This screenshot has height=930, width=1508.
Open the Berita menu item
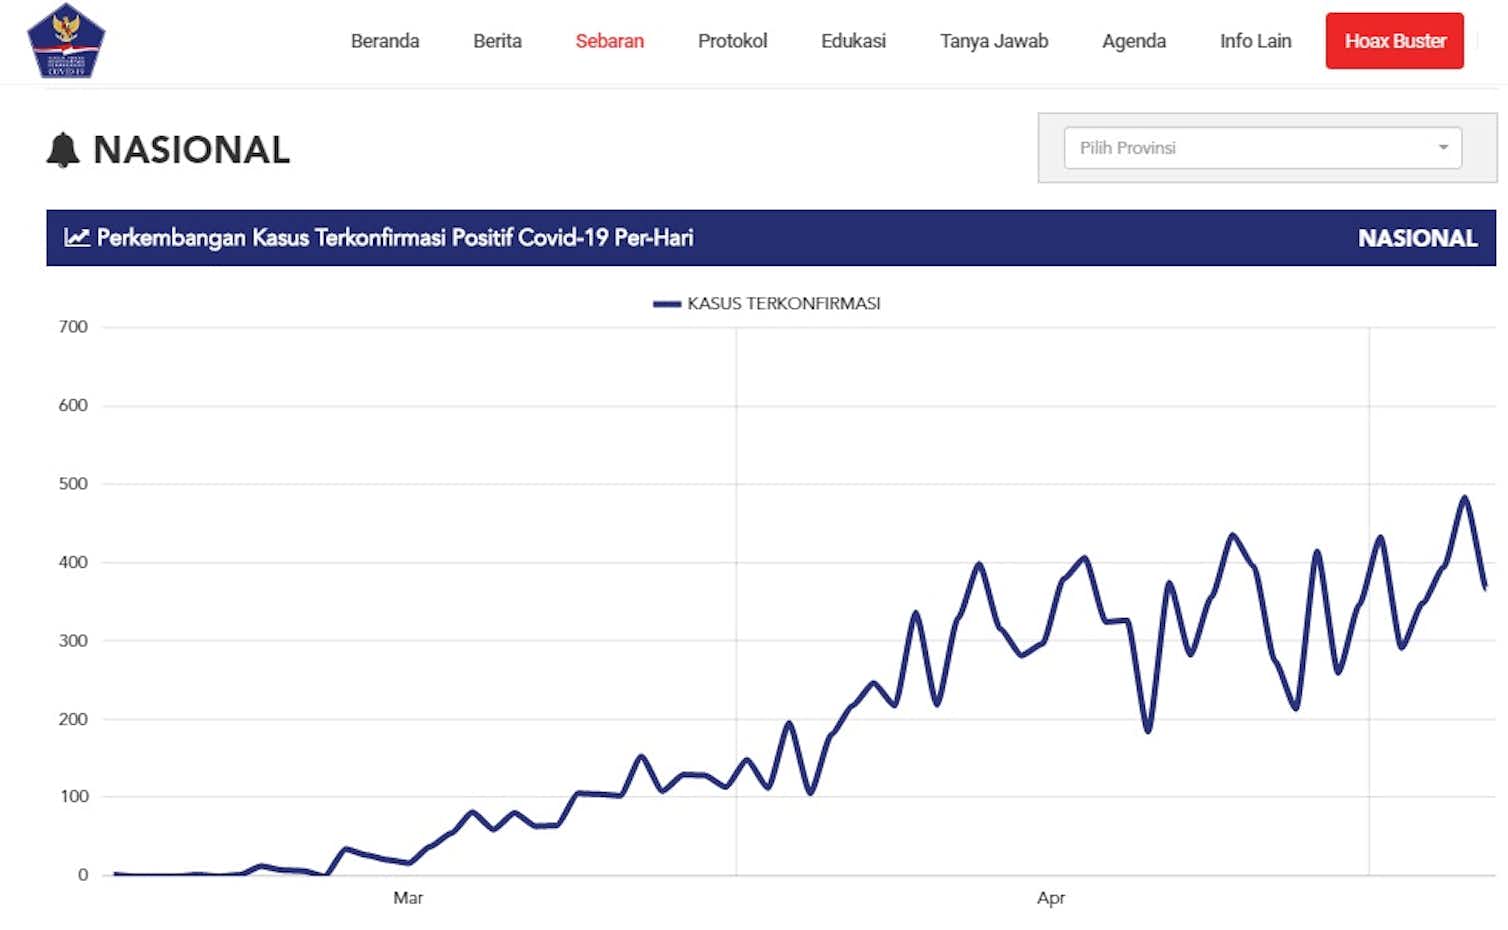point(497,41)
